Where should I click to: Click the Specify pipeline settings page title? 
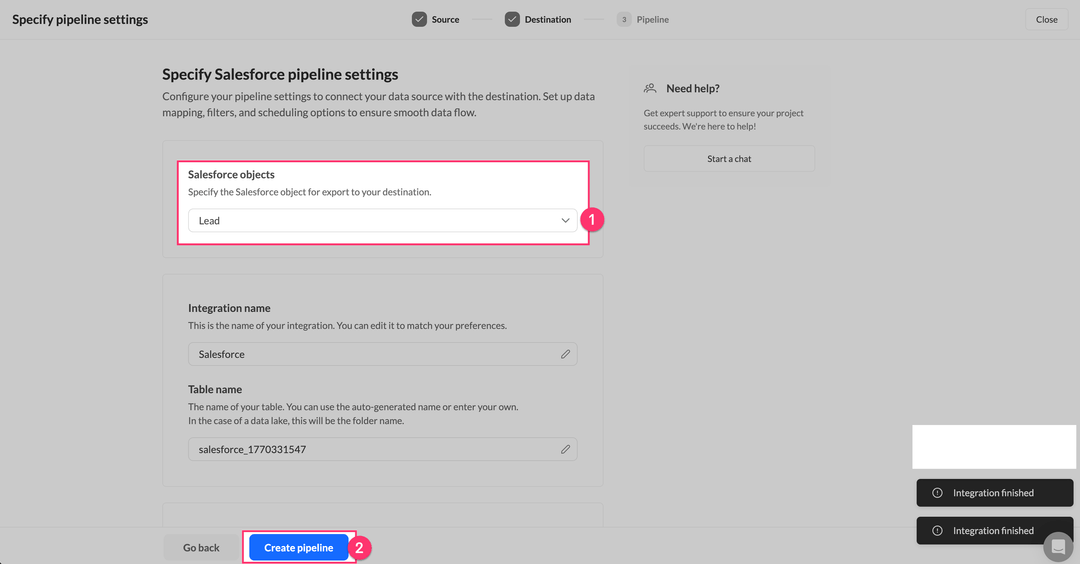80,19
